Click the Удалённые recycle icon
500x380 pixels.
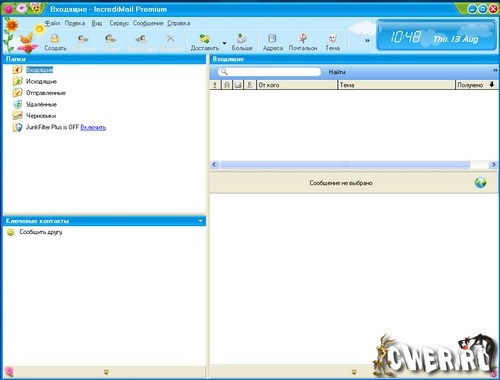click(17, 104)
